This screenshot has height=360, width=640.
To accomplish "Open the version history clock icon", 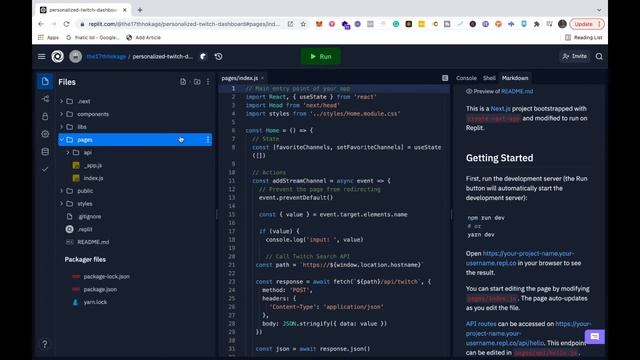I will click(x=219, y=56).
